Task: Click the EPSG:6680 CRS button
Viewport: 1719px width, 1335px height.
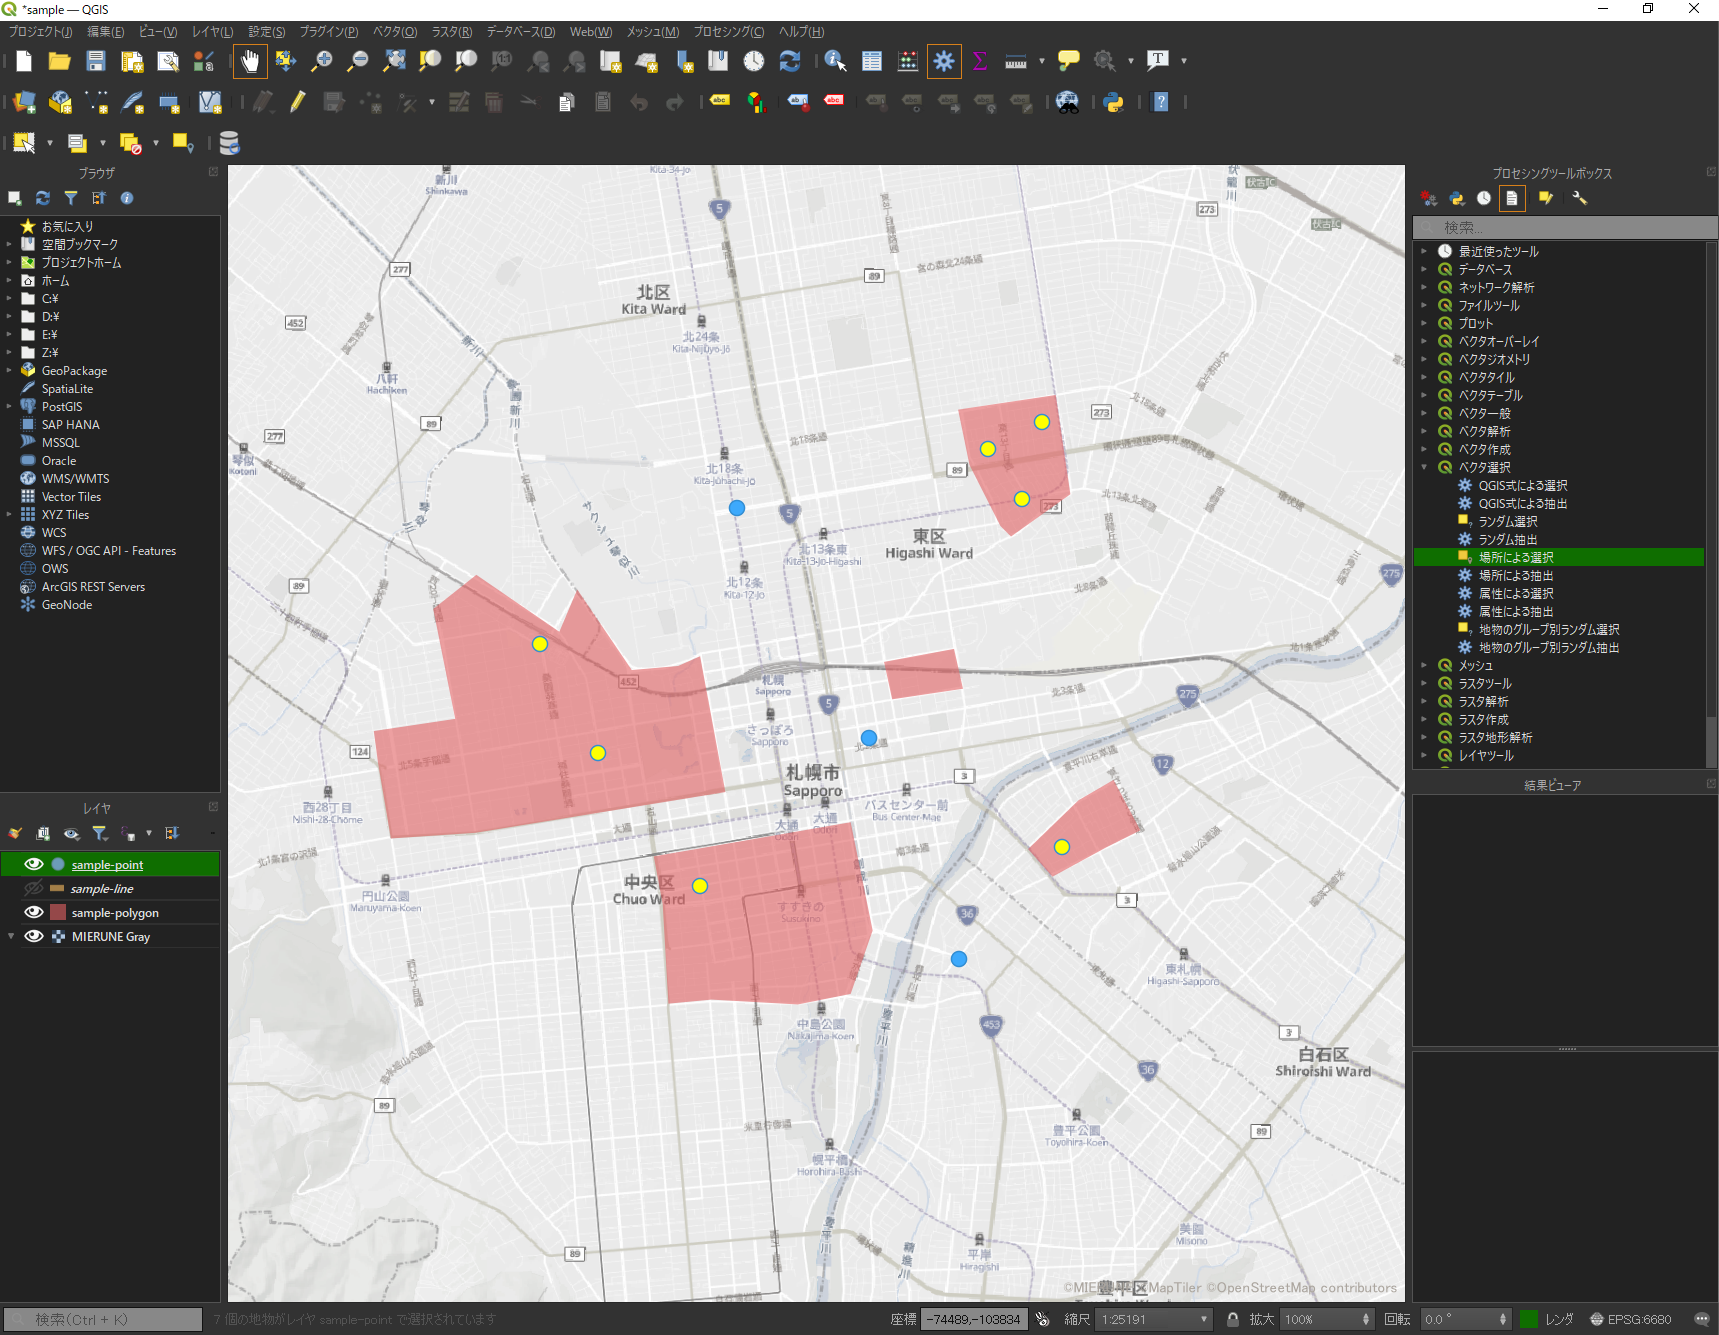Action: (1630, 1319)
